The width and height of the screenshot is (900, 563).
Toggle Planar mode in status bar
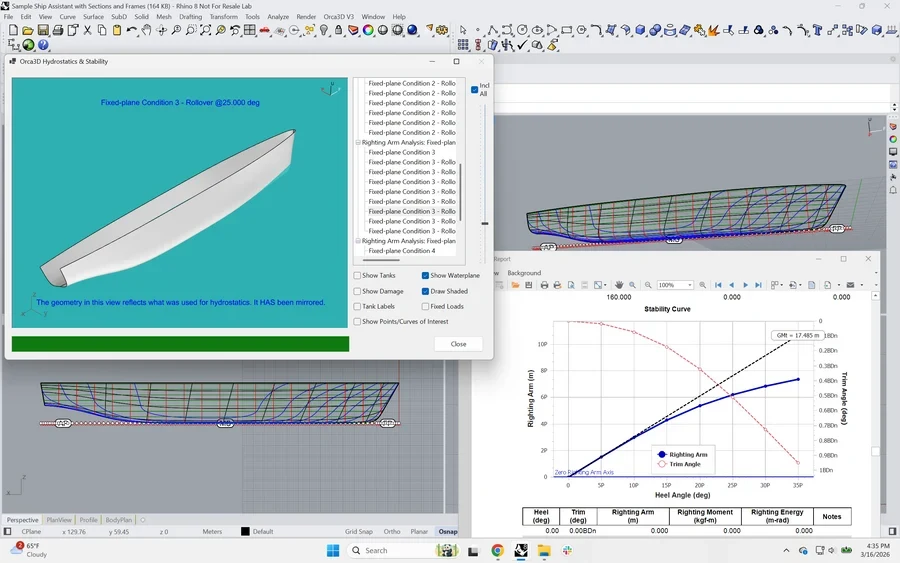tap(419, 531)
